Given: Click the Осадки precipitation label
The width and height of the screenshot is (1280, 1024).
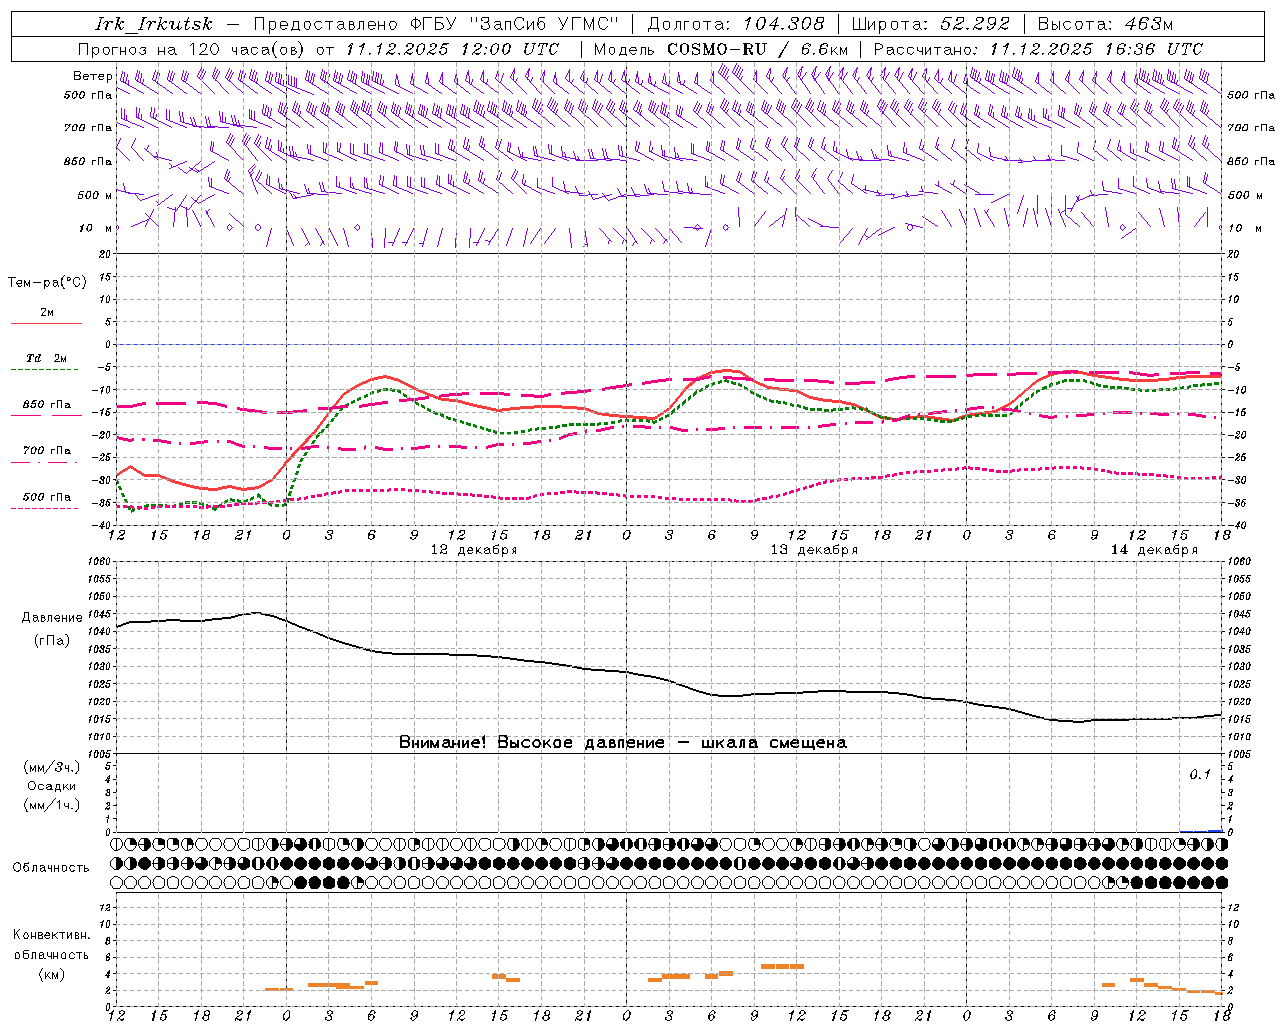Looking at the screenshot, I should click(51, 786).
